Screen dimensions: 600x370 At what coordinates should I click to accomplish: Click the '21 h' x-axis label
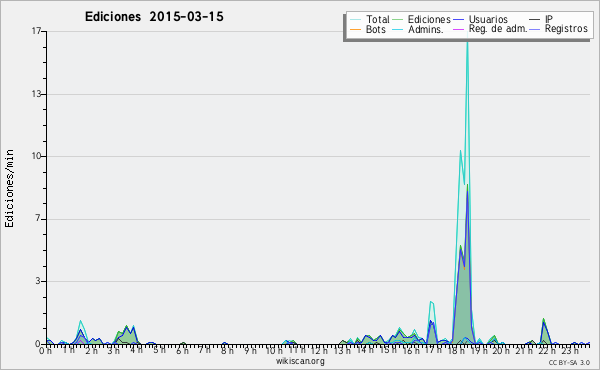[523, 351]
